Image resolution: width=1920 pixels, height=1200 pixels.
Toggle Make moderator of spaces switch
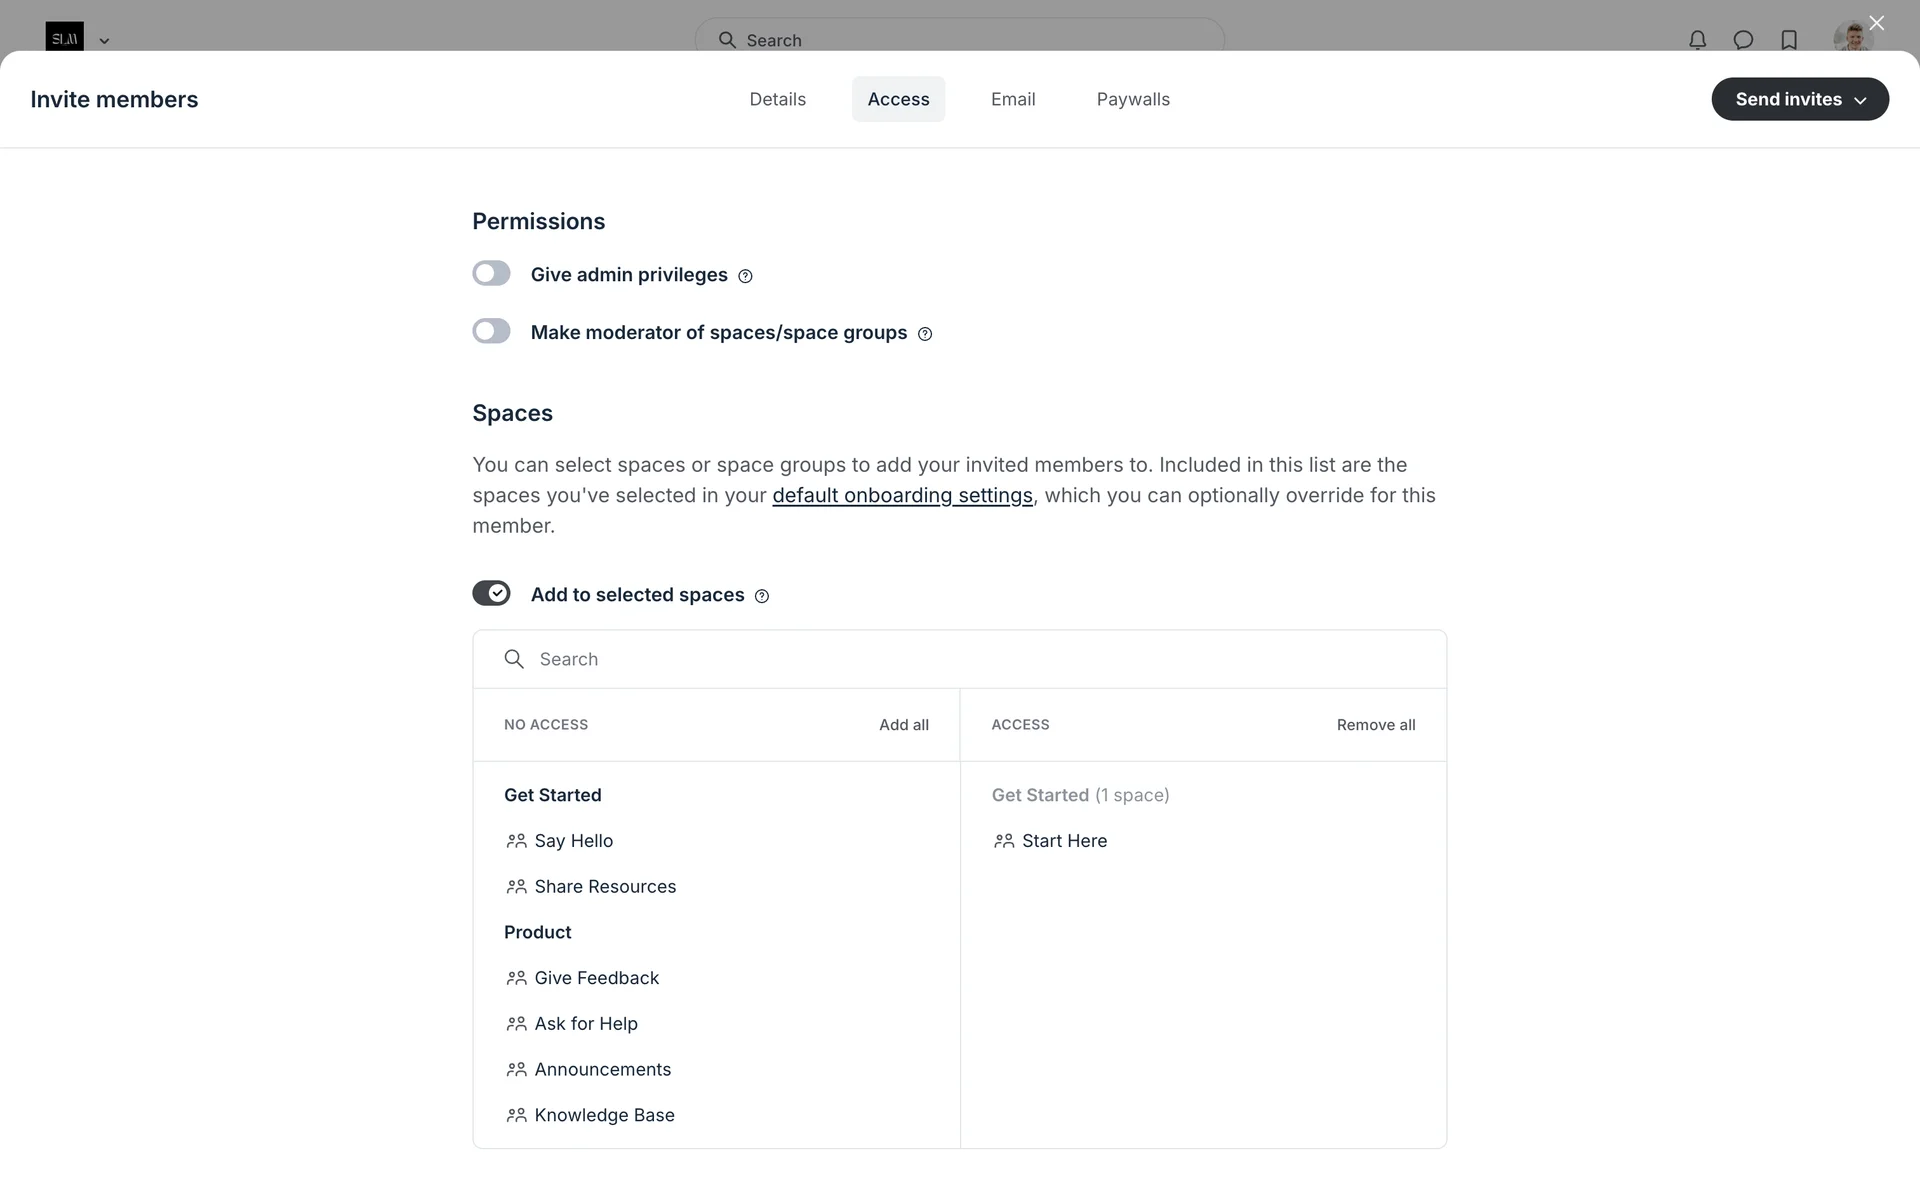pyautogui.click(x=491, y=331)
